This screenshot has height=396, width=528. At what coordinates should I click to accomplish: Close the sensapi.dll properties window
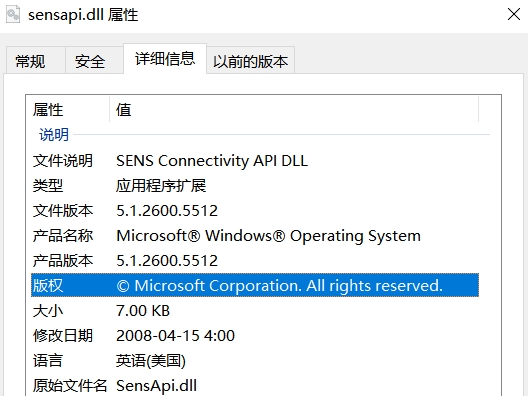coord(514,14)
